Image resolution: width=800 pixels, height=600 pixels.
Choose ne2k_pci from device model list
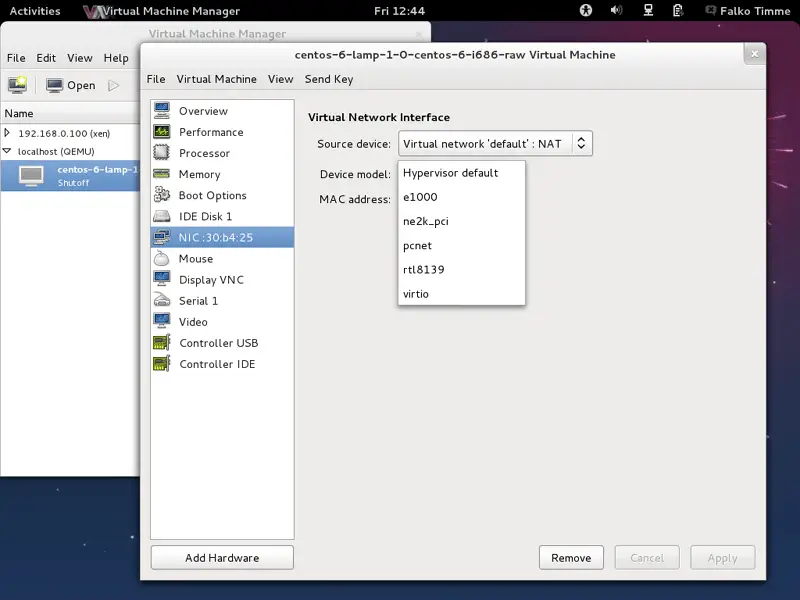coord(461,221)
